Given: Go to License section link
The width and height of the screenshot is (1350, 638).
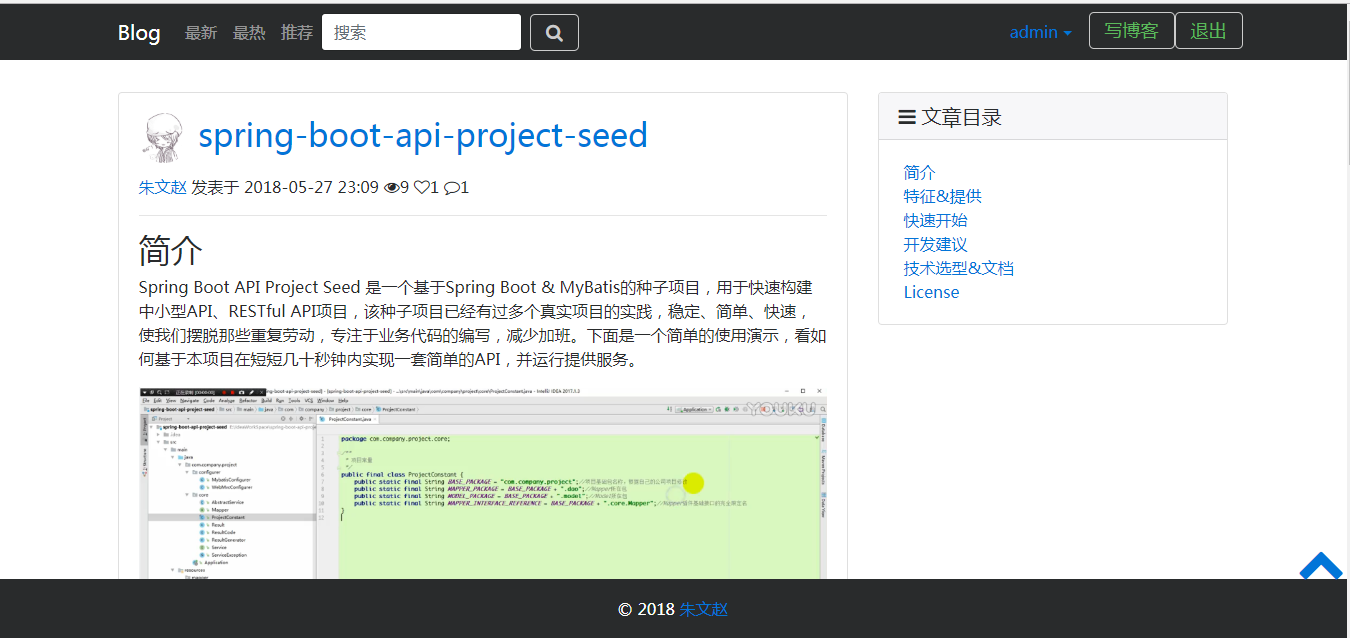Looking at the screenshot, I should (x=931, y=292).
